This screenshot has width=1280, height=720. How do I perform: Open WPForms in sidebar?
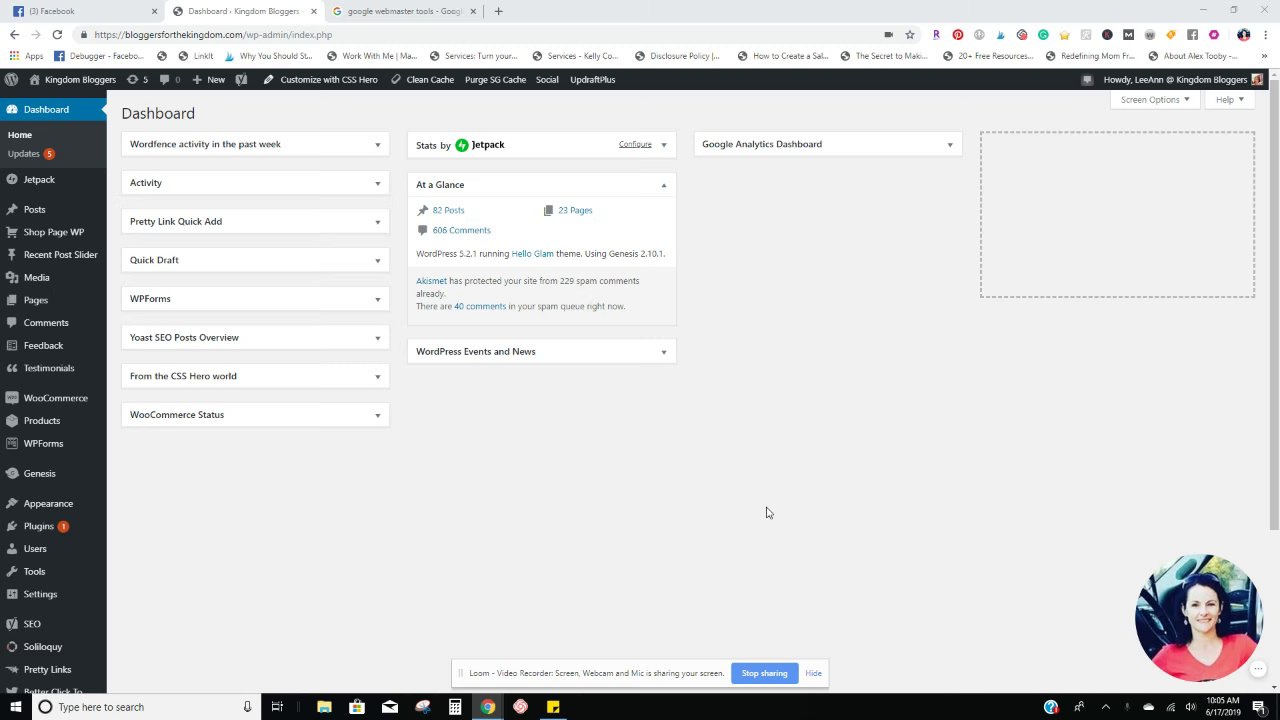coord(53,443)
